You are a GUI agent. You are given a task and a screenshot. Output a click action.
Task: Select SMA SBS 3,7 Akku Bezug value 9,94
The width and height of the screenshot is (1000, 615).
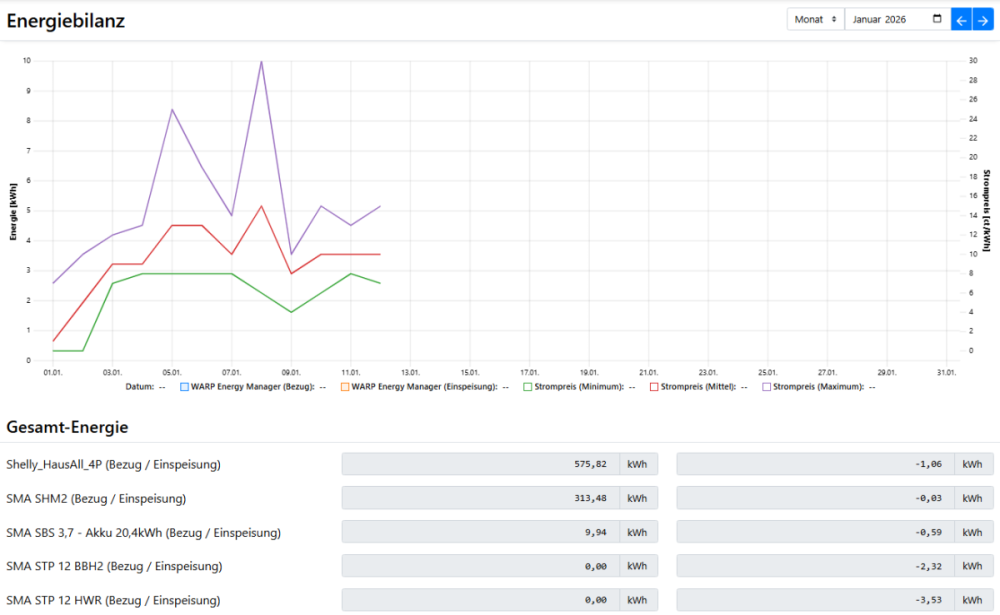[x=480, y=532]
